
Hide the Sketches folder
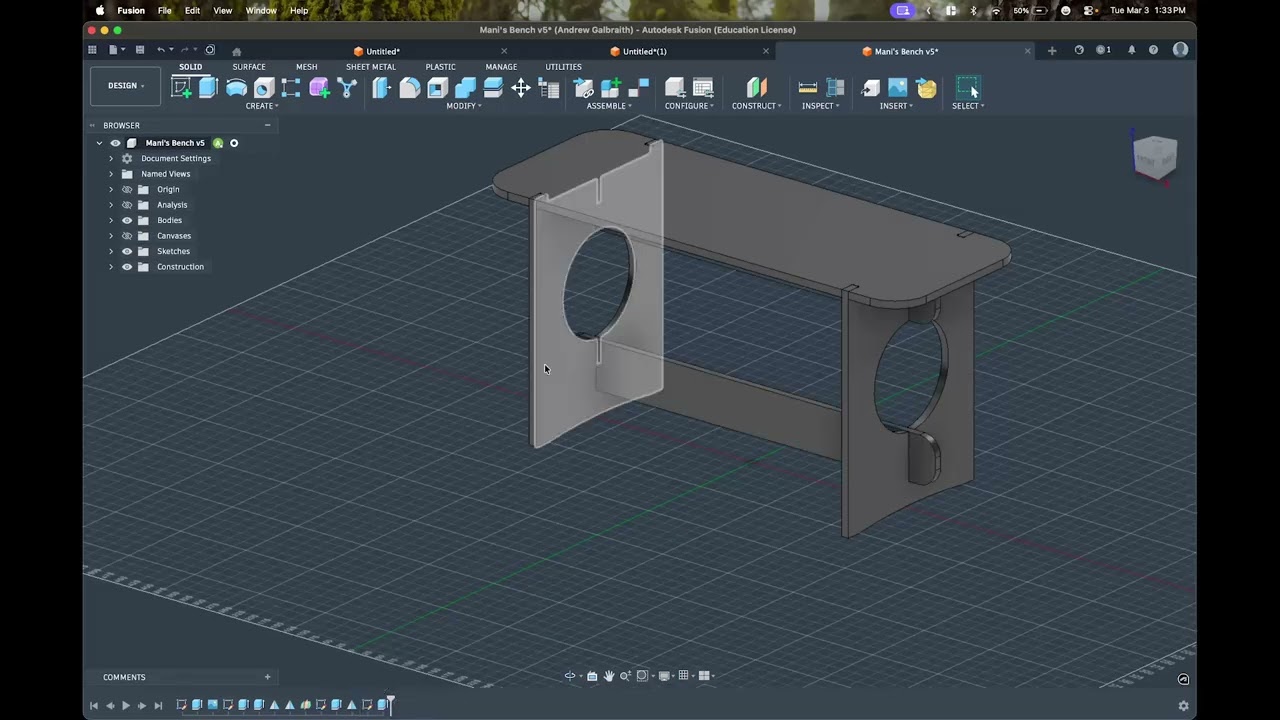tap(127, 251)
